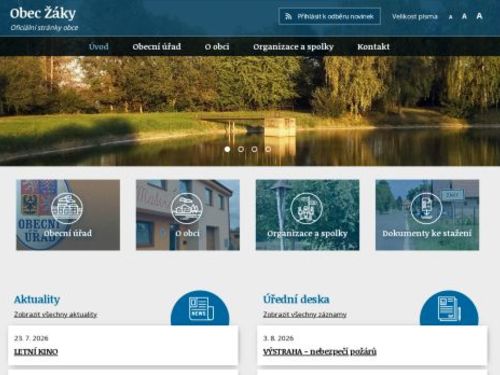Show the first slide via carousel dot
This screenshot has height=375, width=500.
(227, 149)
